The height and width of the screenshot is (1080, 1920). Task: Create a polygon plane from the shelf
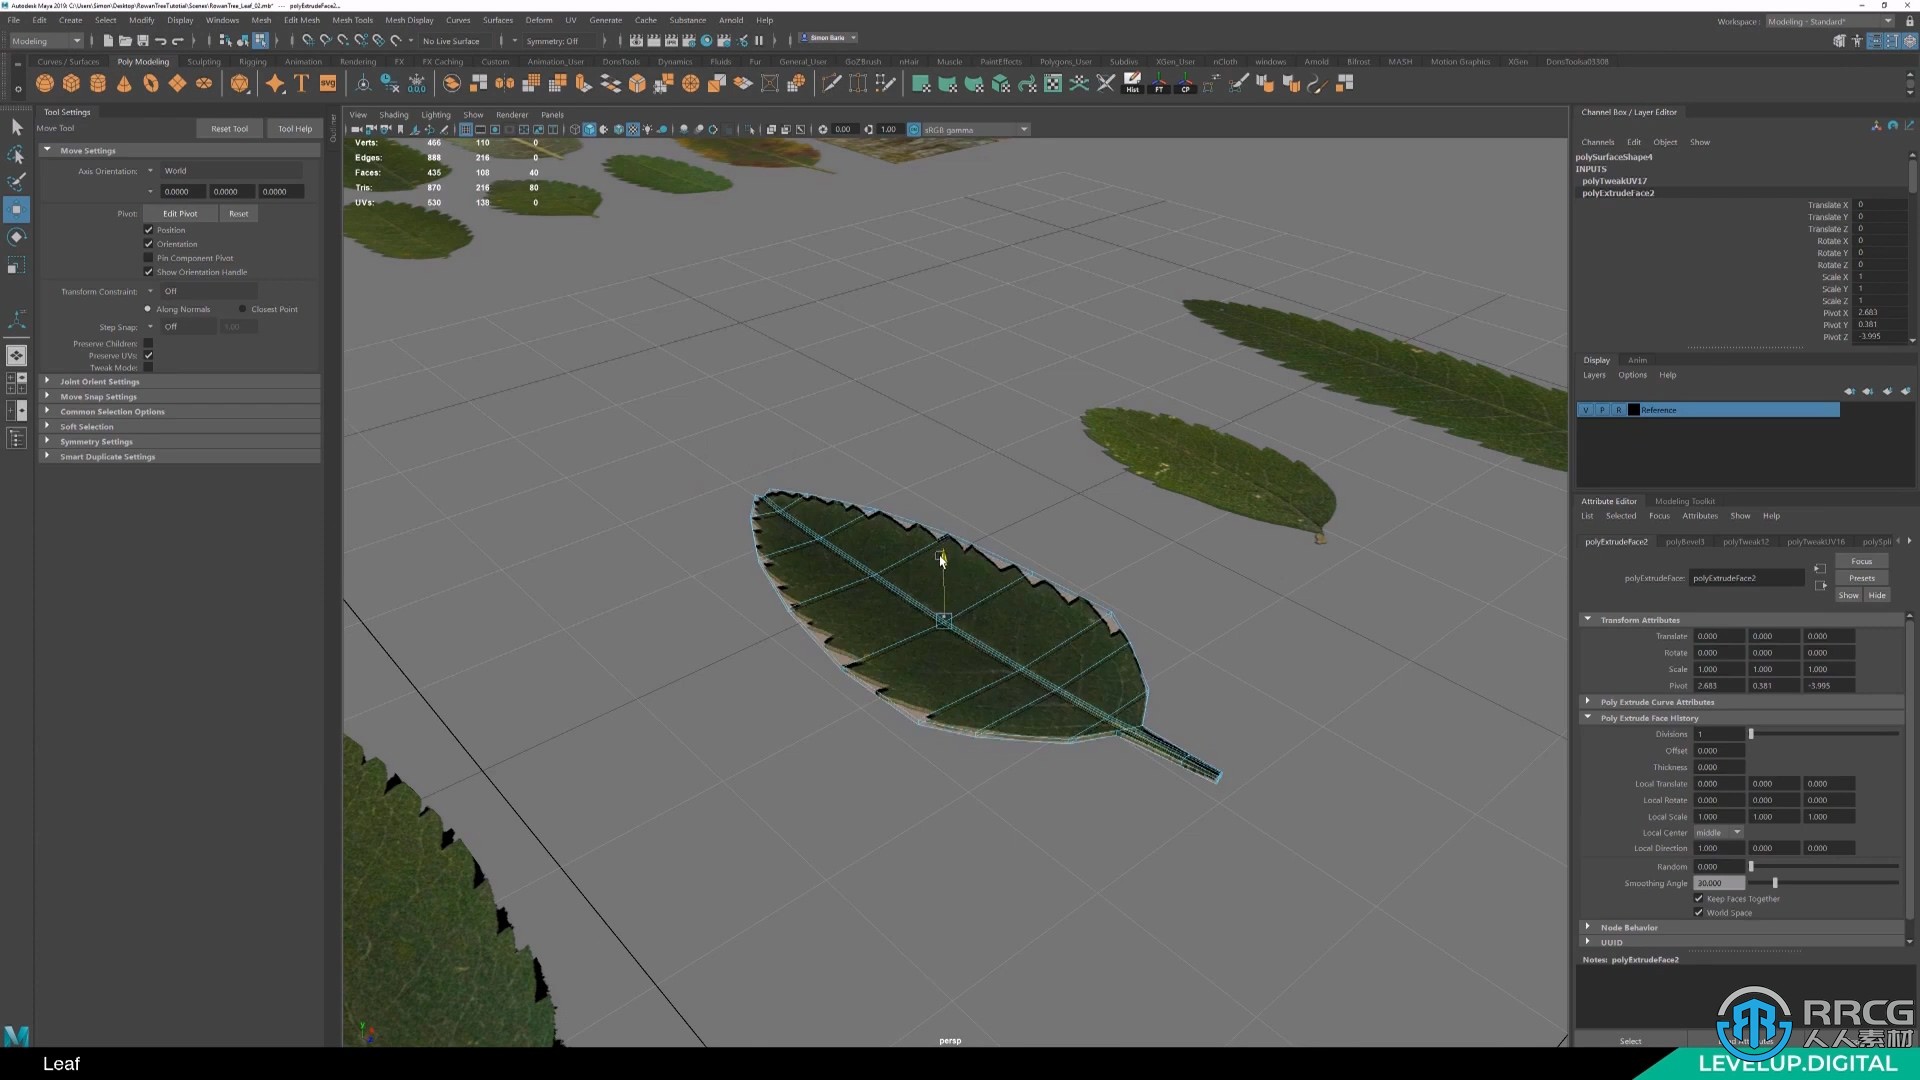click(x=177, y=84)
